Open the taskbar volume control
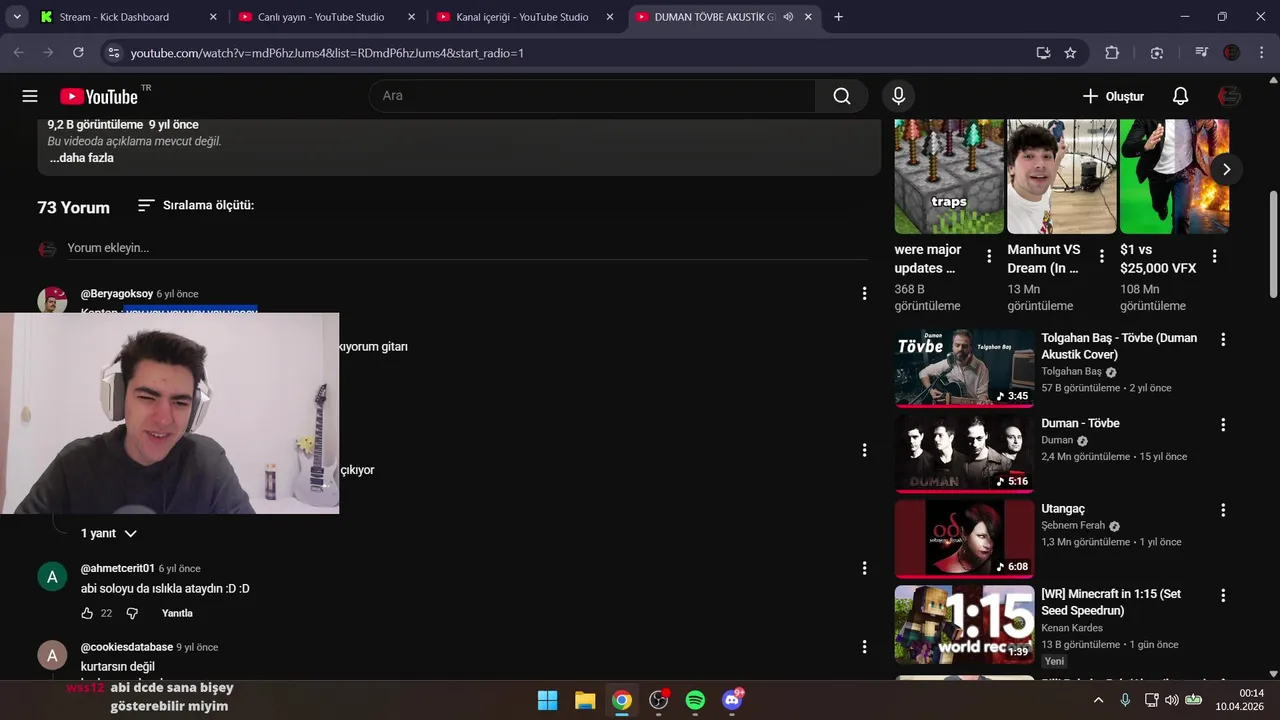The image size is (1280, 720). [1172, 700]
